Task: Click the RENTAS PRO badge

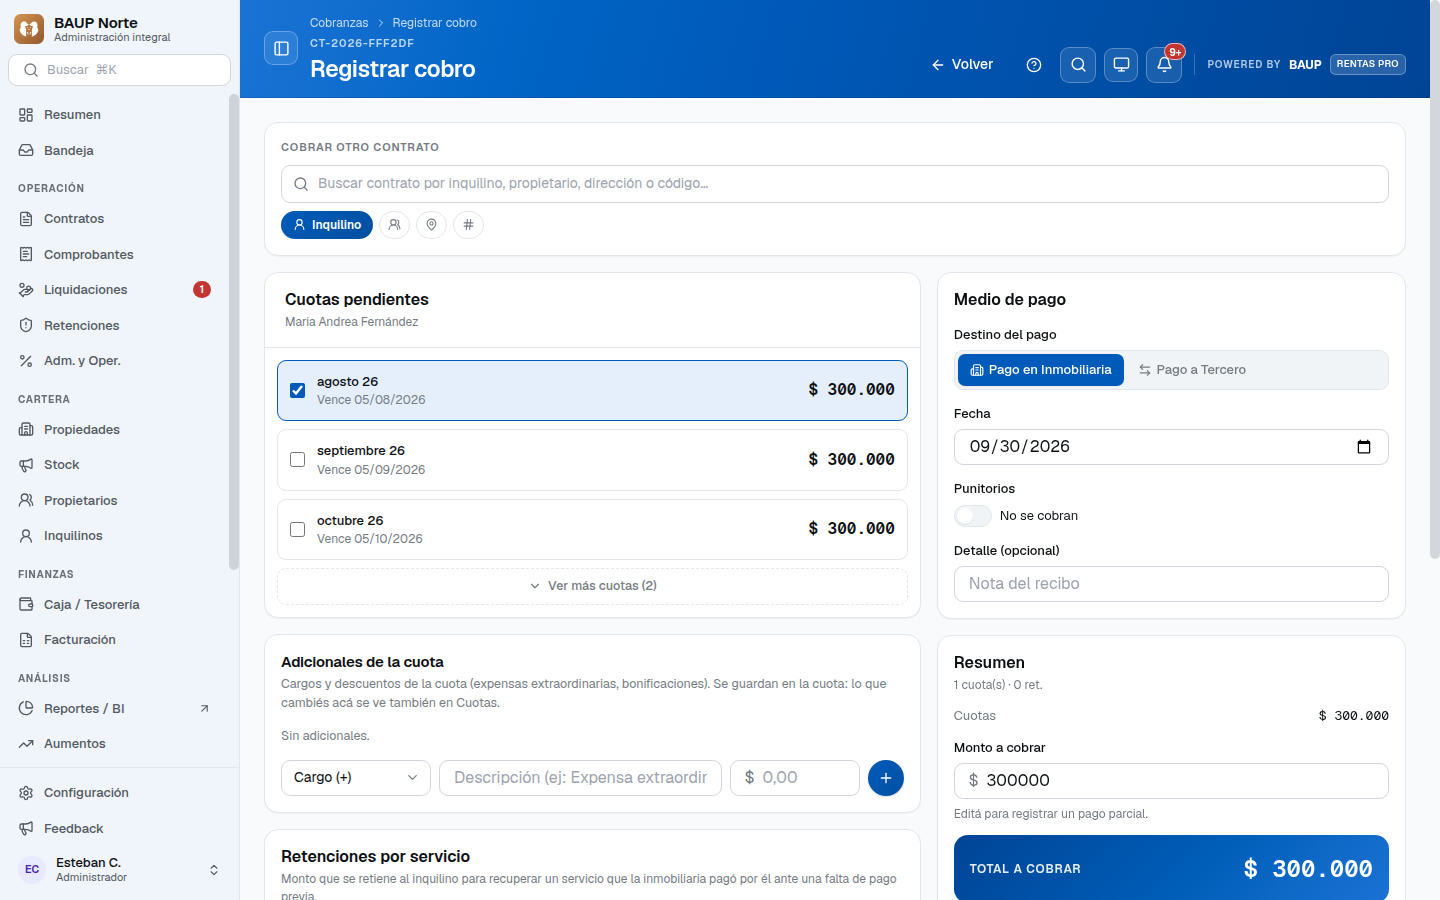Action: 1367,64
